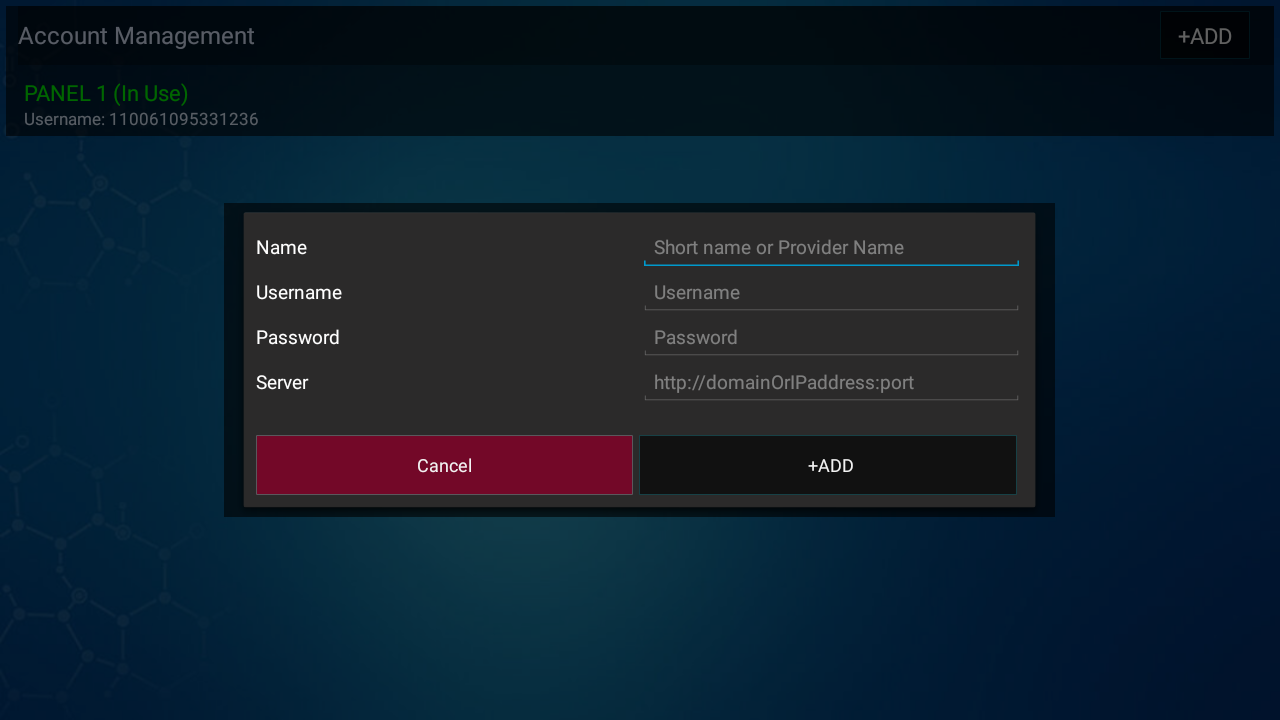Focus the Username text field in dialog

pyautogui.click(x=831, y=293)
